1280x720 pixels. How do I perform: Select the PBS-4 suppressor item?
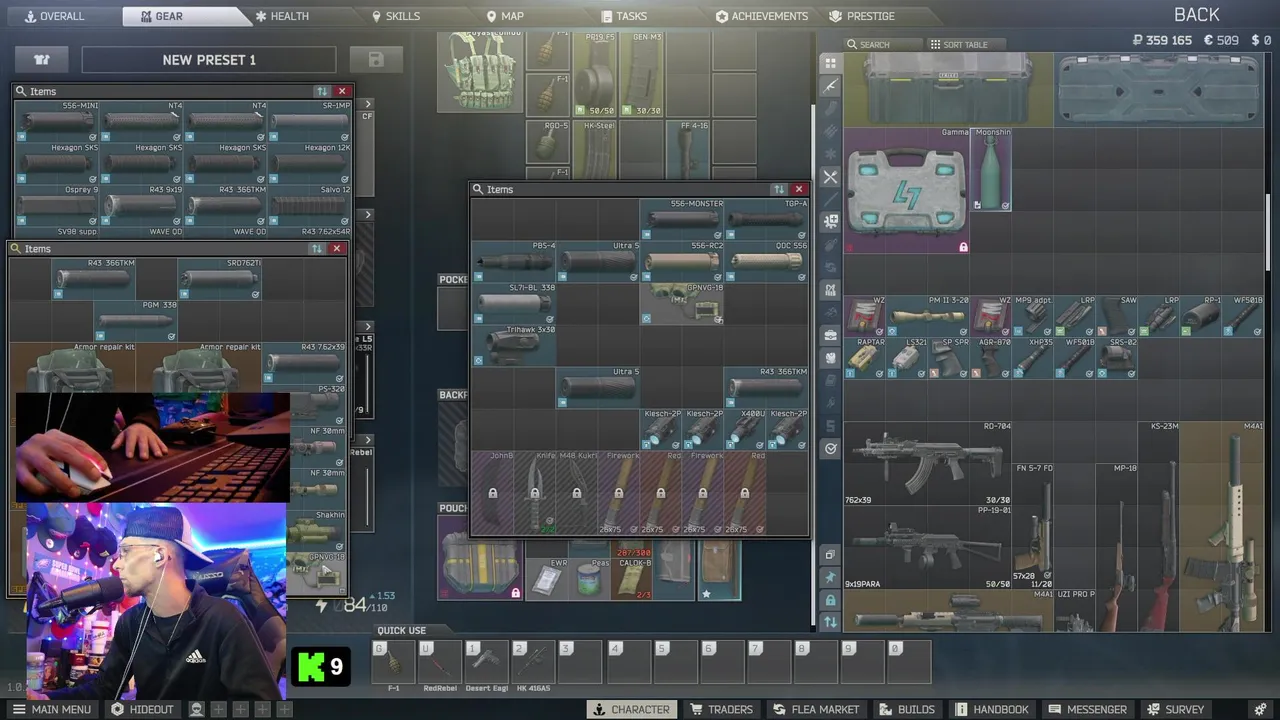[x=514, y=261]
